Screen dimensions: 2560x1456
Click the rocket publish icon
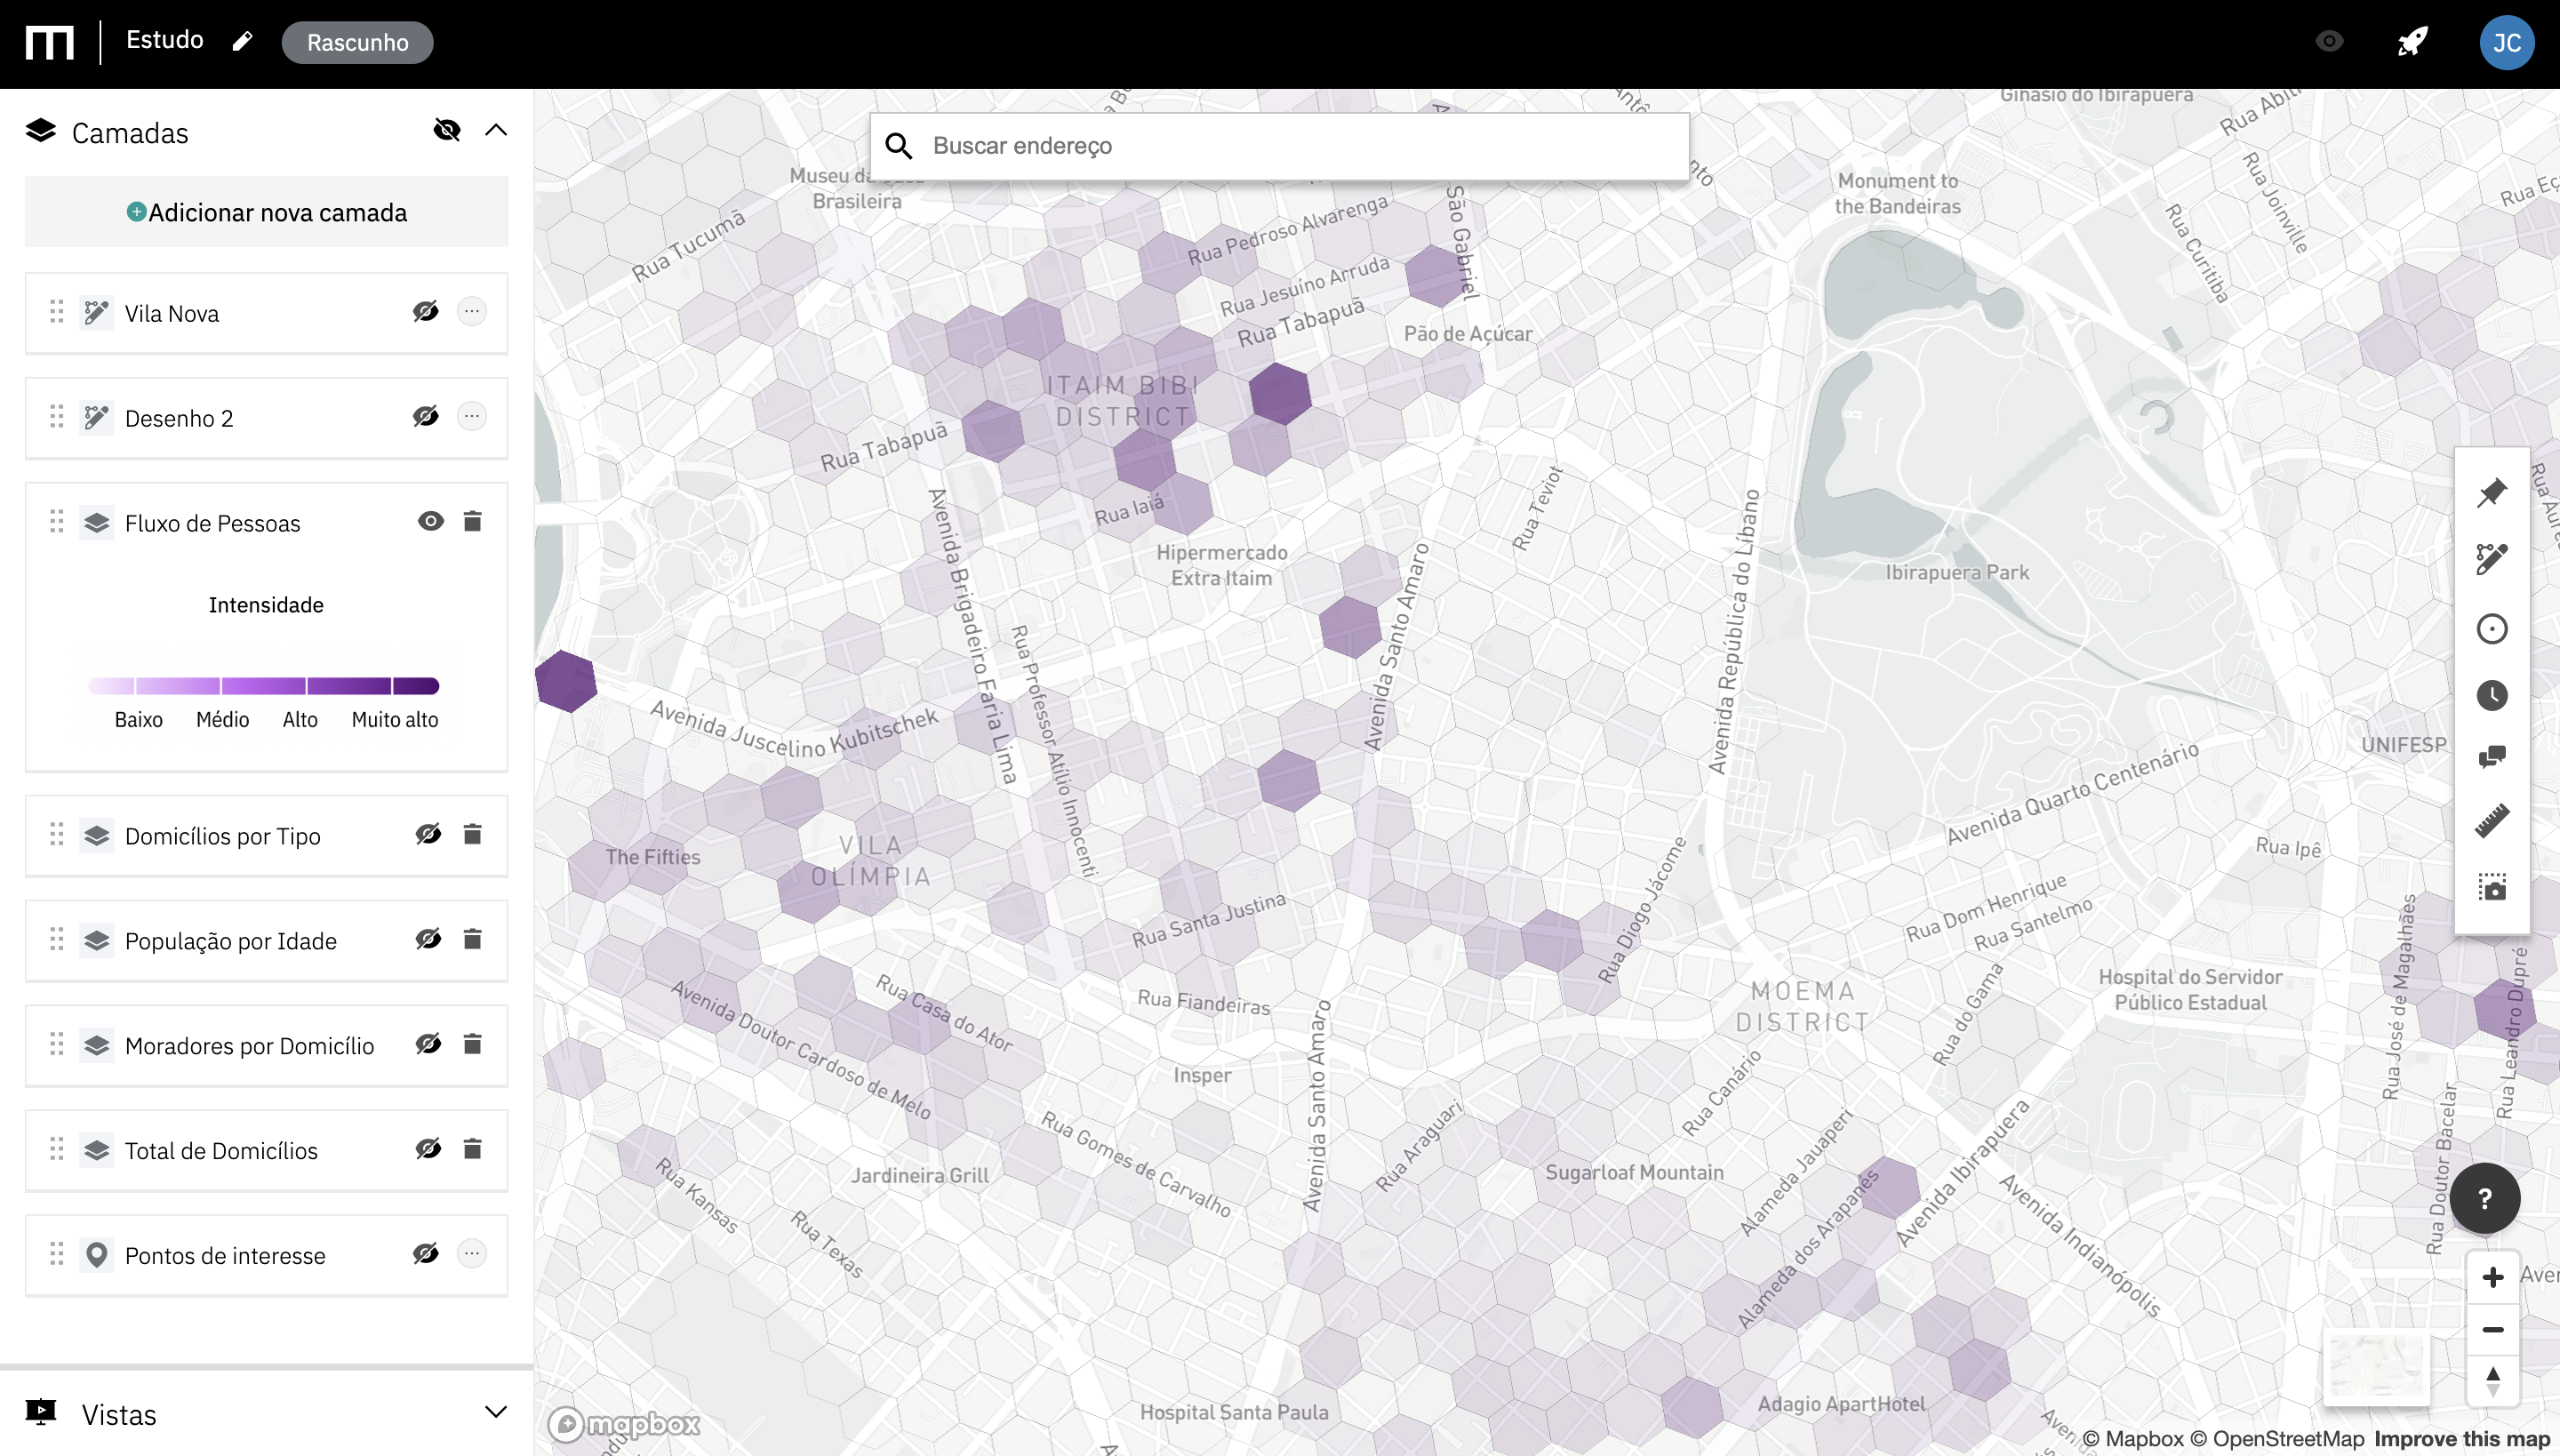(2412, 42)
